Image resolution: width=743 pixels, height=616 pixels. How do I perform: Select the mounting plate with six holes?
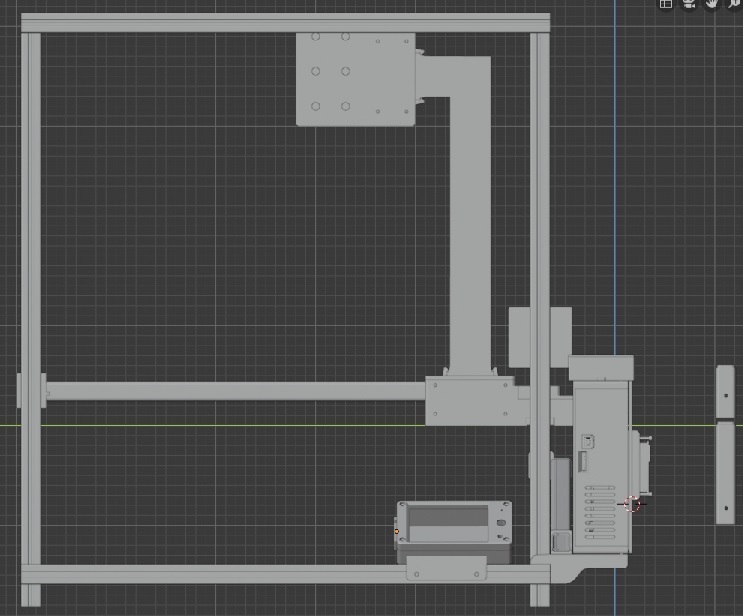pyautogui.click(x=355, y=79)
